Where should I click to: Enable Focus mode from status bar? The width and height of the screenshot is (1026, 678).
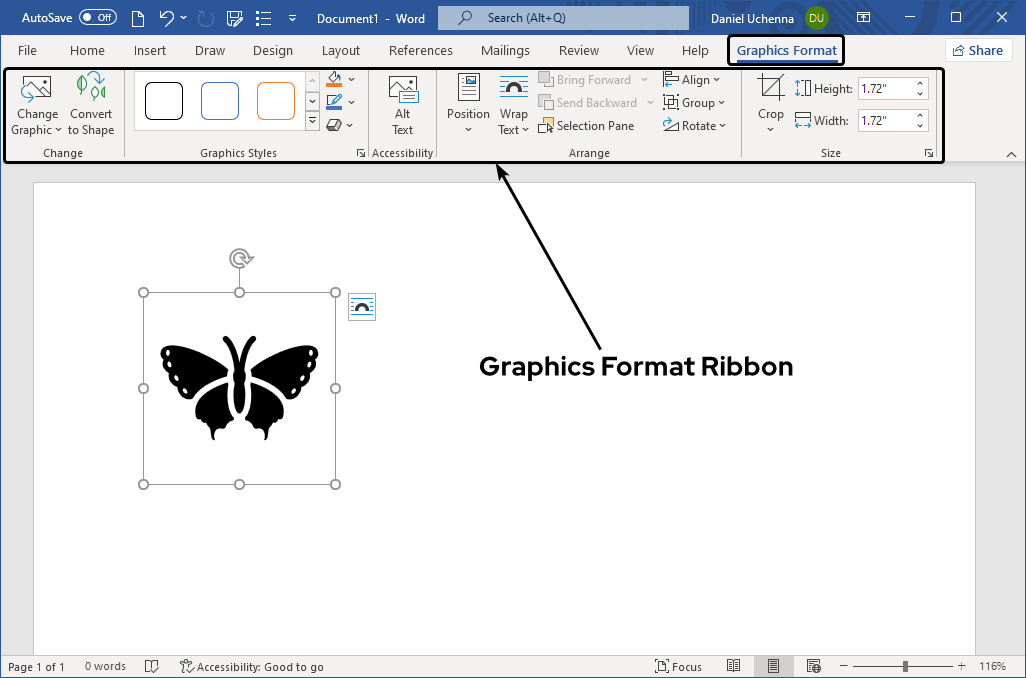(678, 666)
